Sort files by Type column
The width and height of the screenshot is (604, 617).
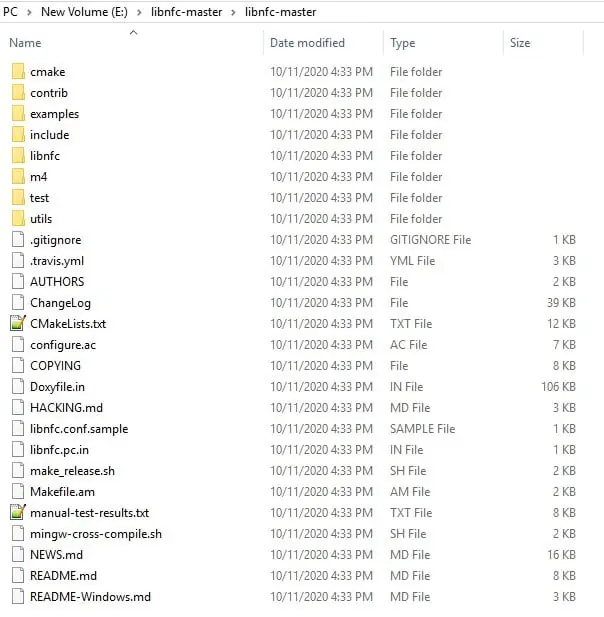click(x=403, y=43)
